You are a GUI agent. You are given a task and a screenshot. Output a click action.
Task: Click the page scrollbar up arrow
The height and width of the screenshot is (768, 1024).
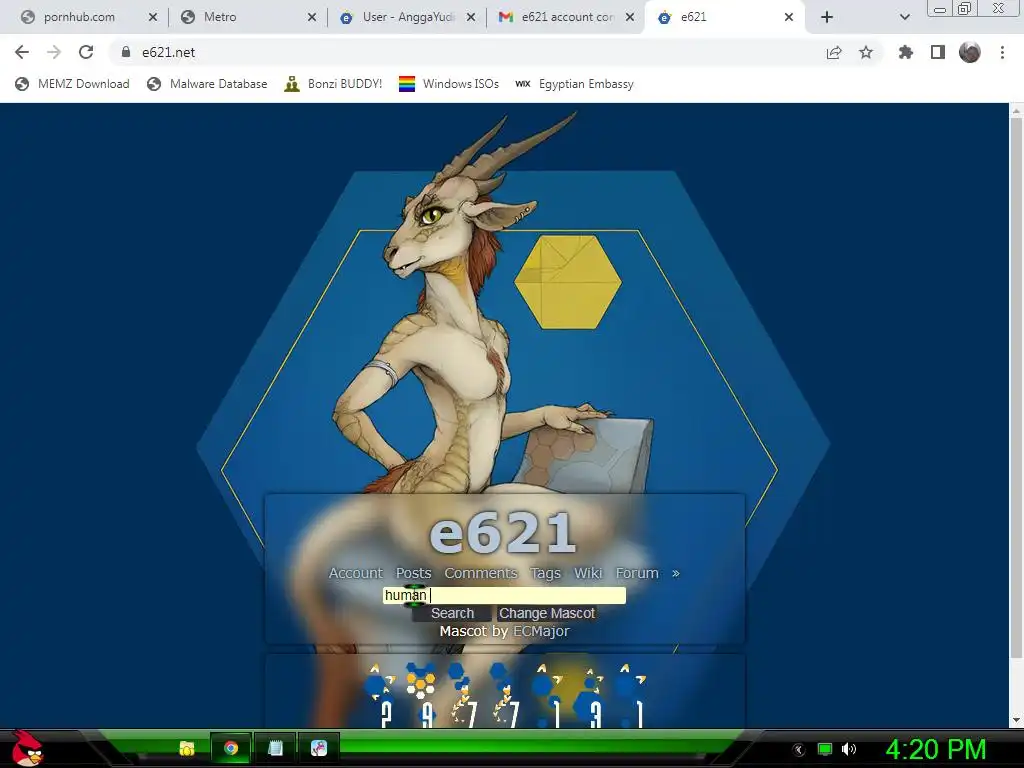[1016, 110]
